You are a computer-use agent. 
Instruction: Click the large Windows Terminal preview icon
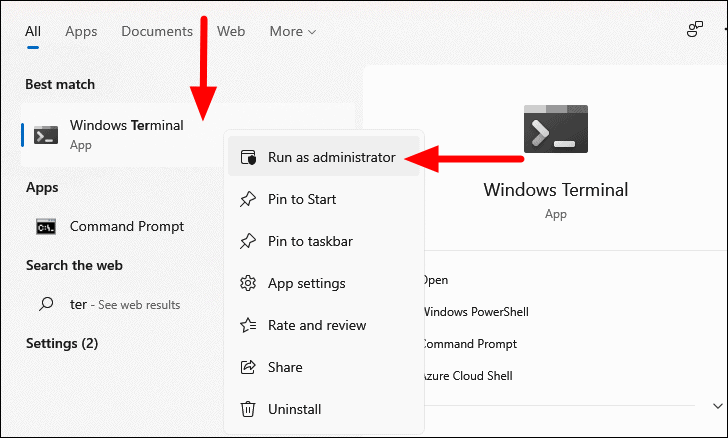coord(556,129)
